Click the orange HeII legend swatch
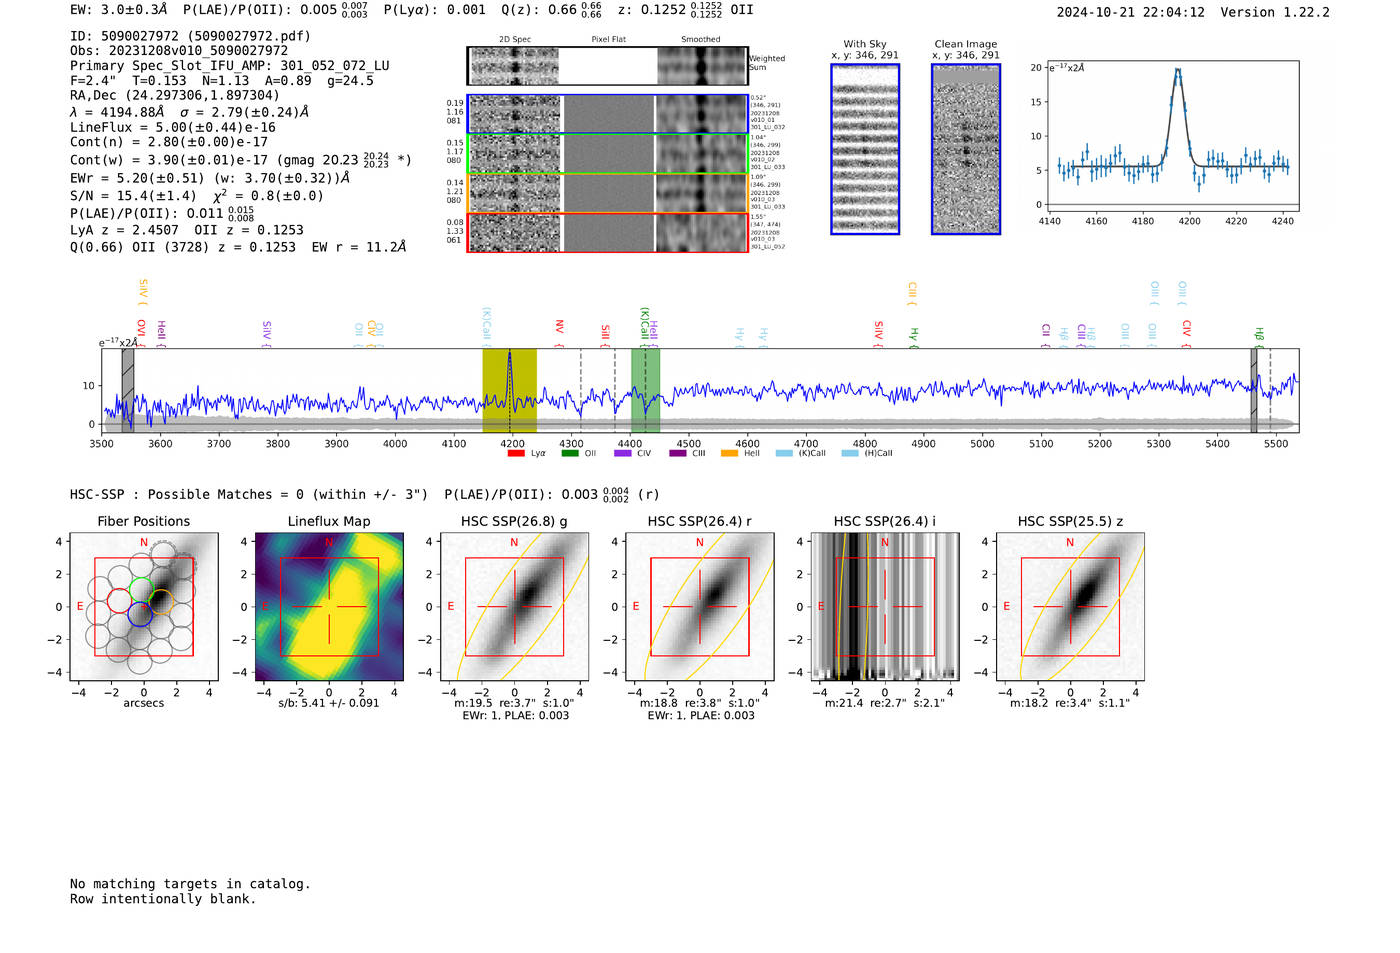 click(x=729, y=453)
